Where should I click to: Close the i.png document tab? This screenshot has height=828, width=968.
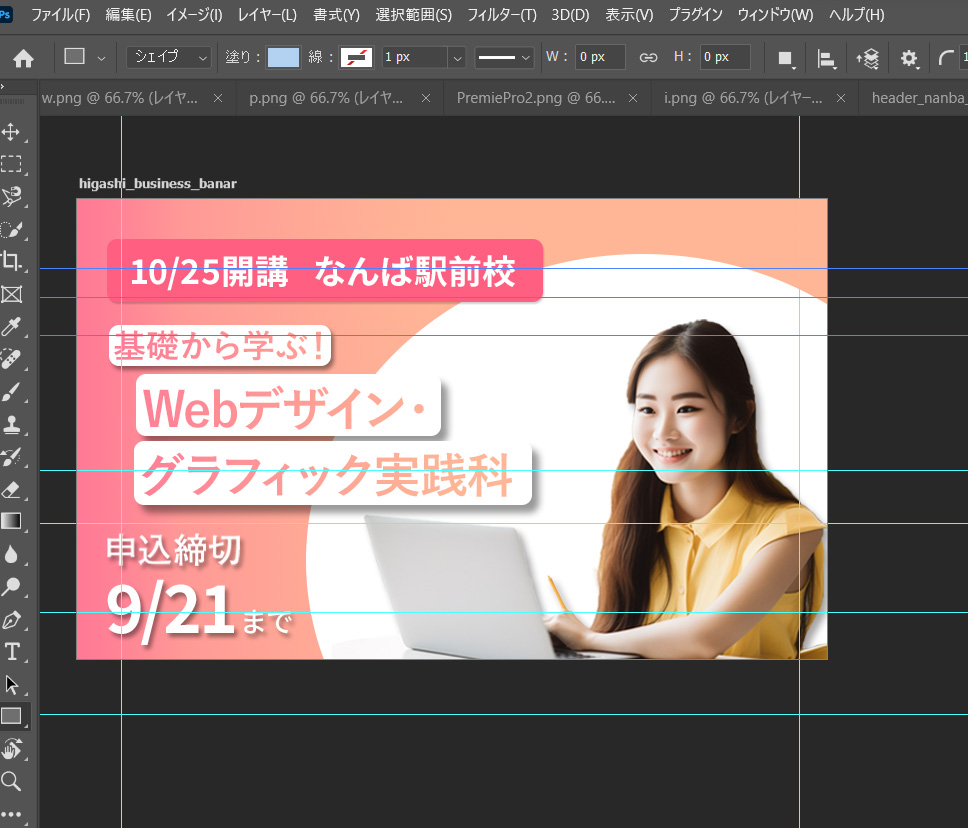pyautogui.click(x=841, y=98)
